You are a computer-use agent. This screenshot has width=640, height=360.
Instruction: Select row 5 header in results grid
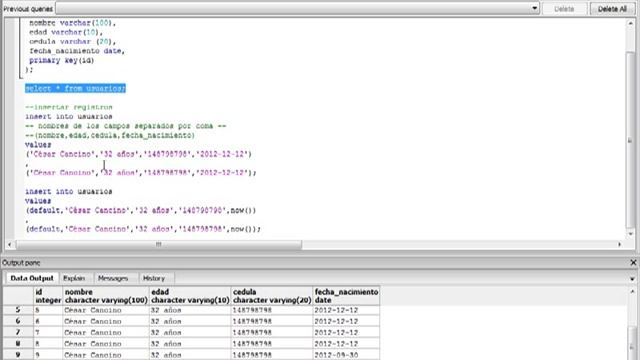point(18,310)
